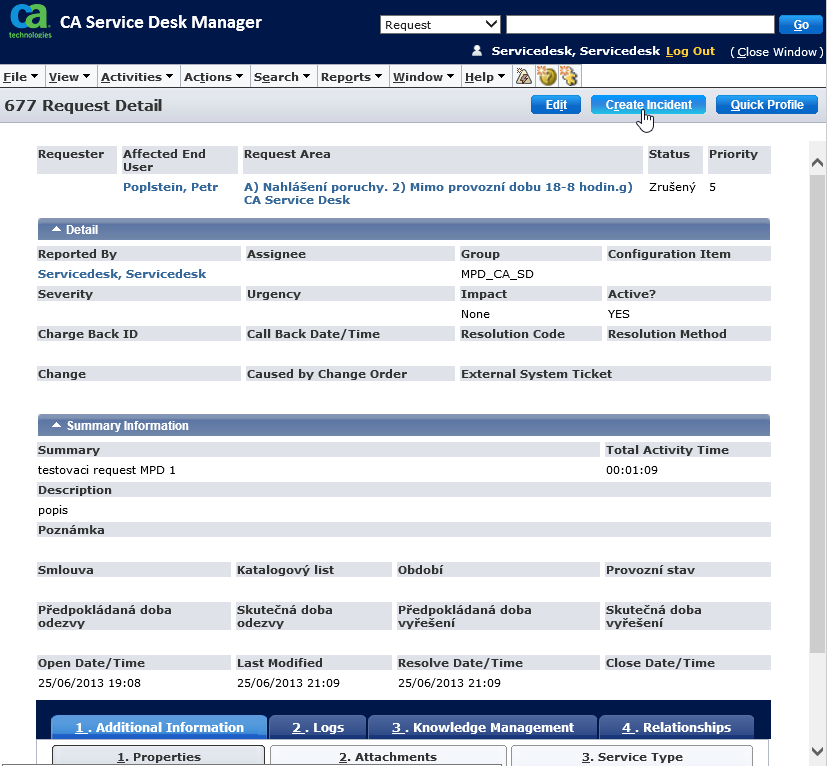Viewport: 827px width, 766px height.
Task: Click the Active value YES
Action: click(x=619, y=314)
